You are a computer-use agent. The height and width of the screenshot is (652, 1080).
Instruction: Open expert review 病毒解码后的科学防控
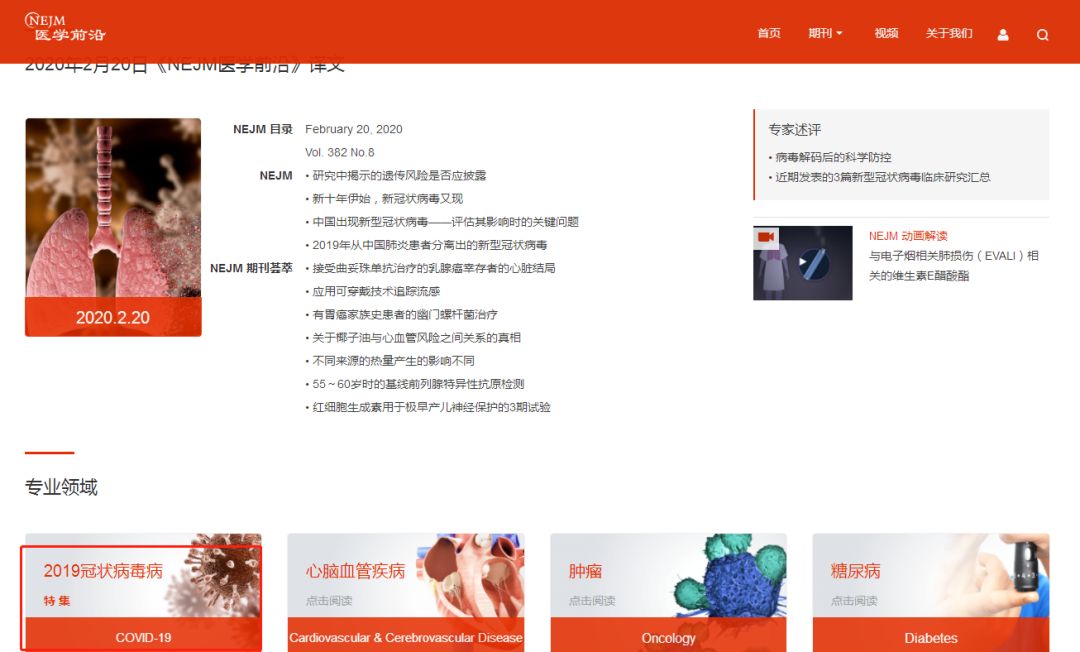pos(833,157)
